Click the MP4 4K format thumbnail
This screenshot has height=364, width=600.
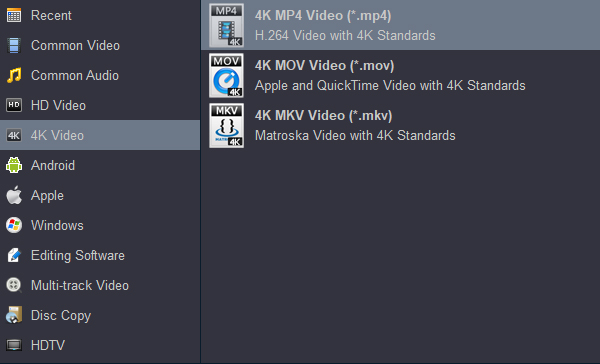[x=227, y=25]
